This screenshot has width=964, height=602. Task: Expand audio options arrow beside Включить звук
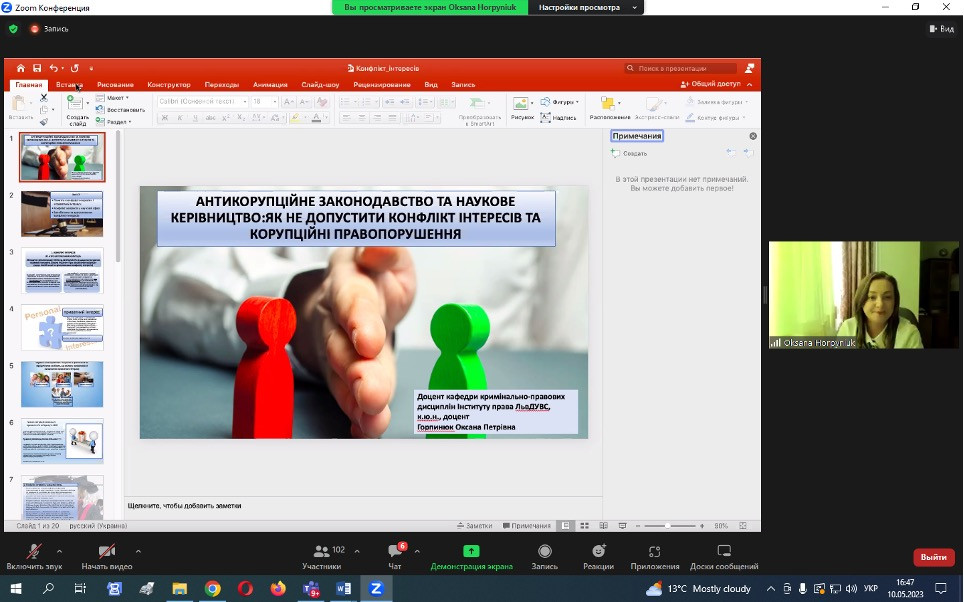click(59, 551)
